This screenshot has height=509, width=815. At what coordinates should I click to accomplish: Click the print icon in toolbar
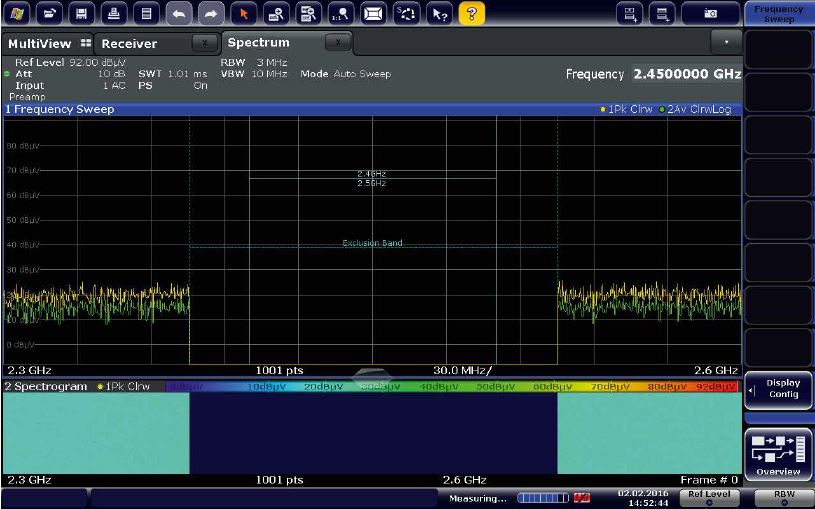click(x=114, y=14)
